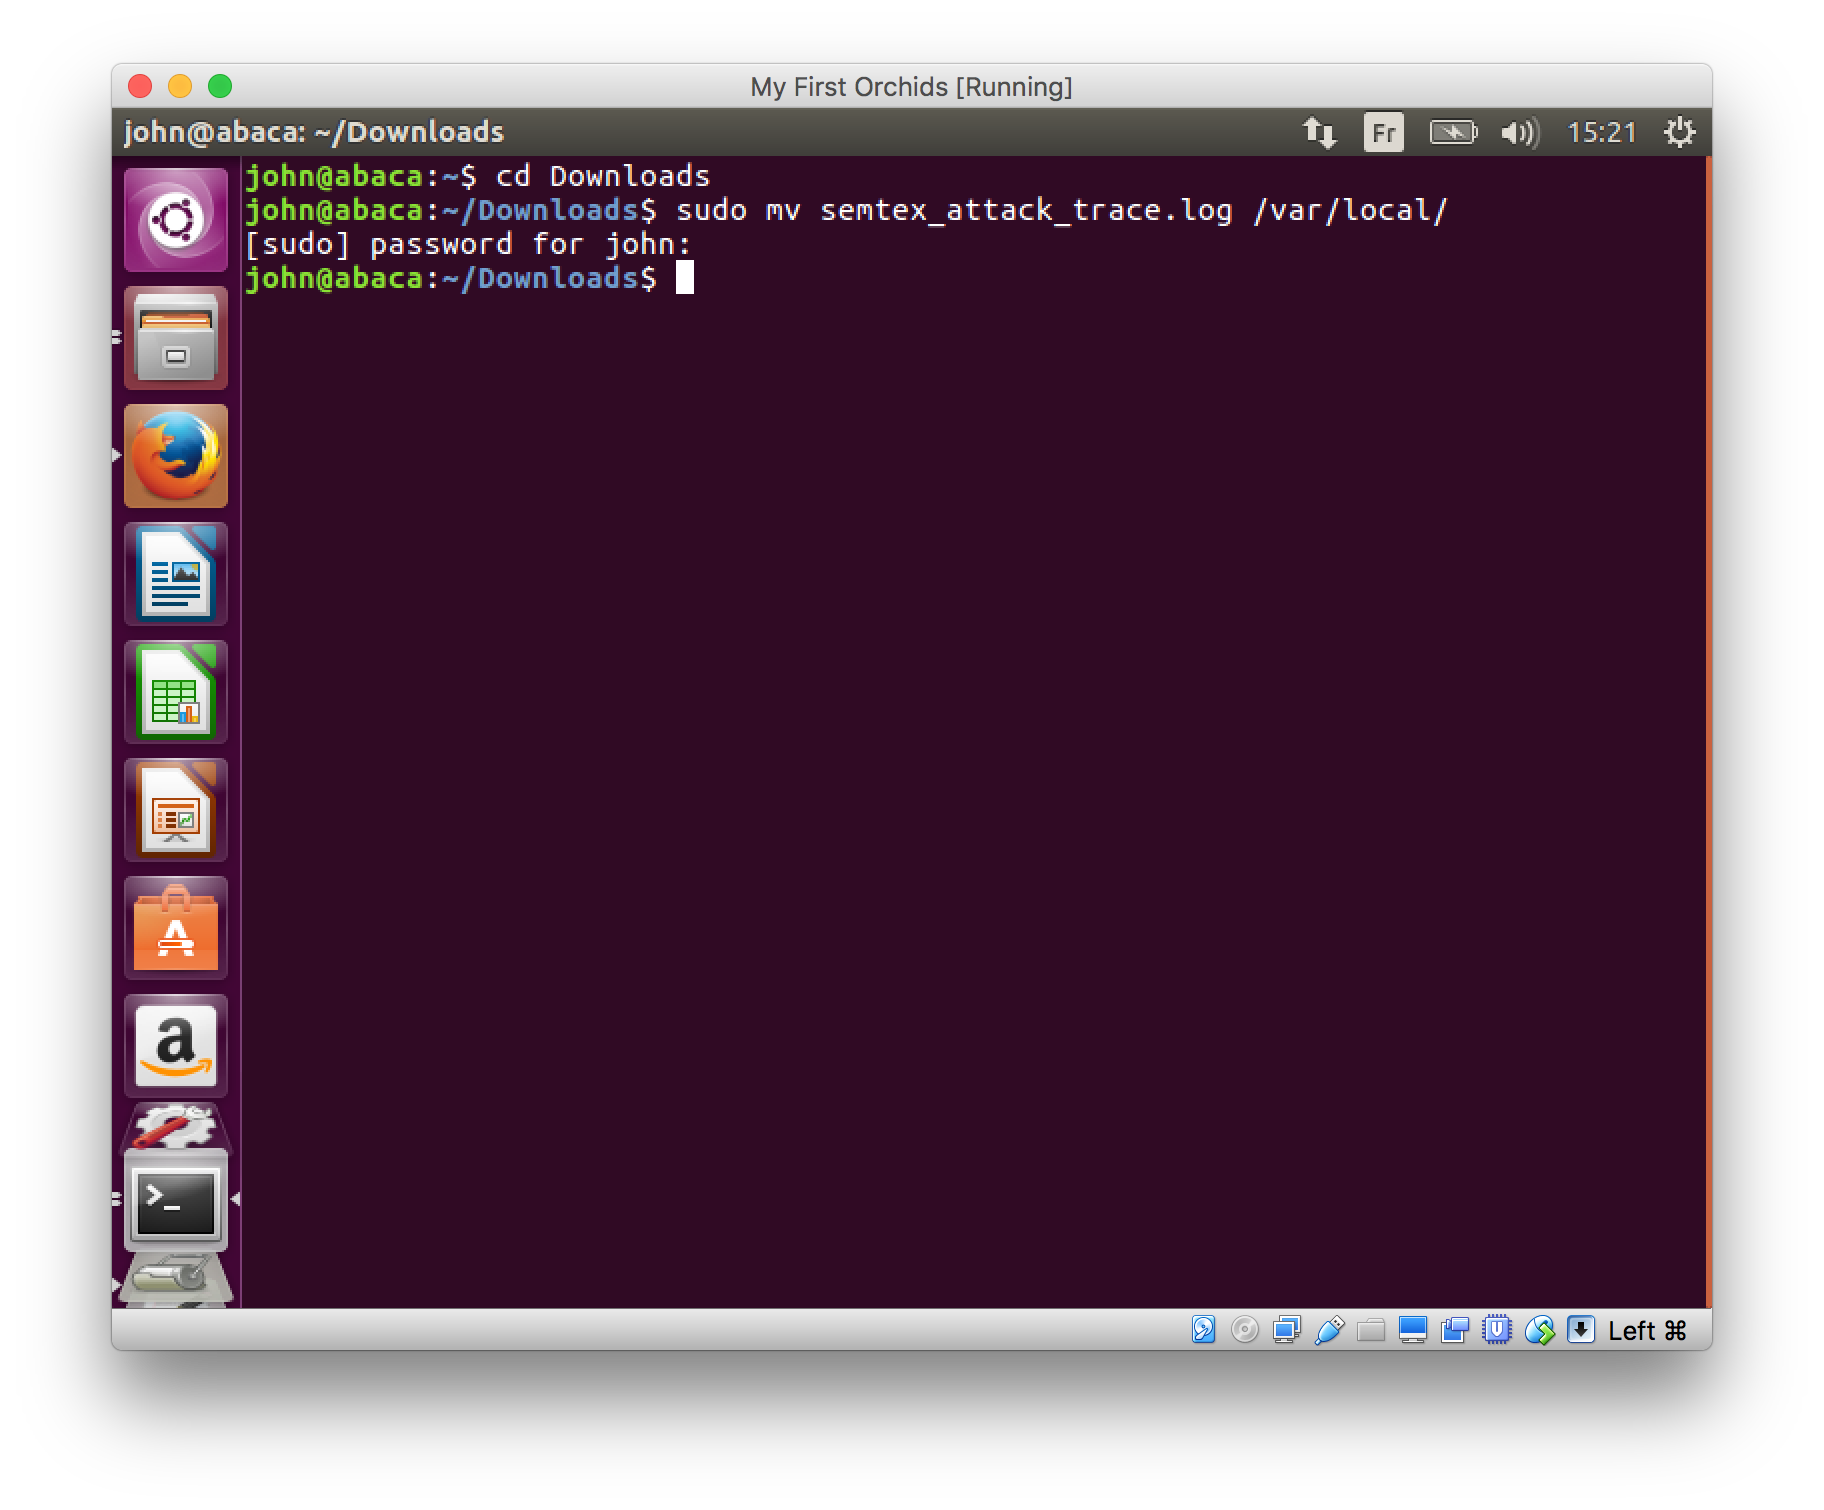
Task: Open Firefox from the Ubuntu launcher
Action: click(x=176, y=456)
